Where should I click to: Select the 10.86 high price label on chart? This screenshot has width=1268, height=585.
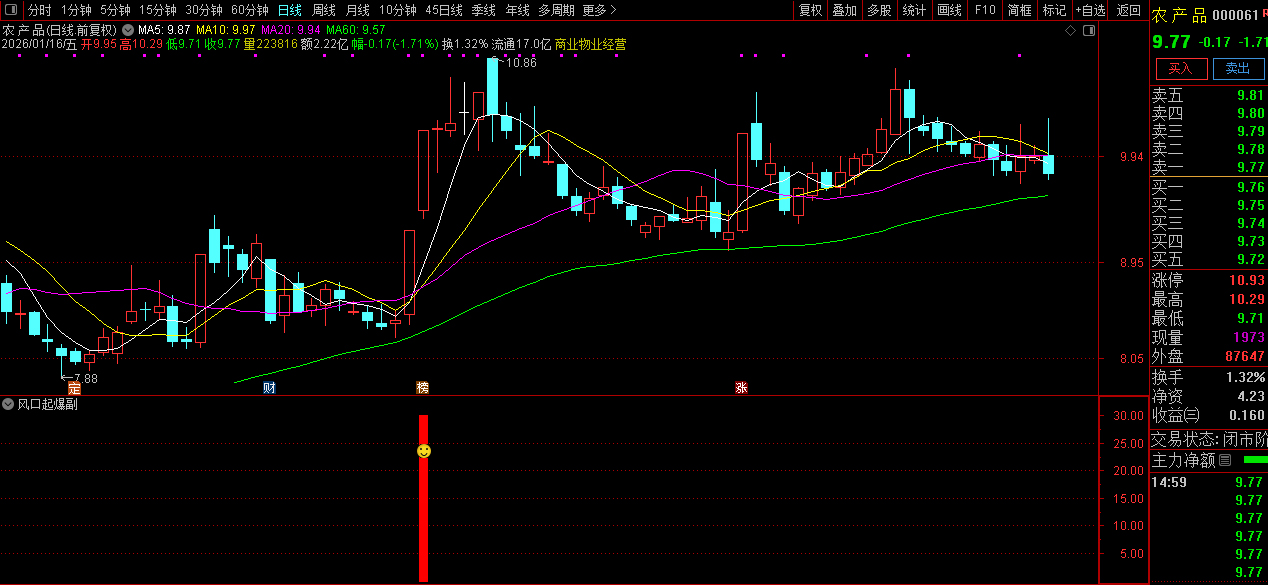coord(521,63)
